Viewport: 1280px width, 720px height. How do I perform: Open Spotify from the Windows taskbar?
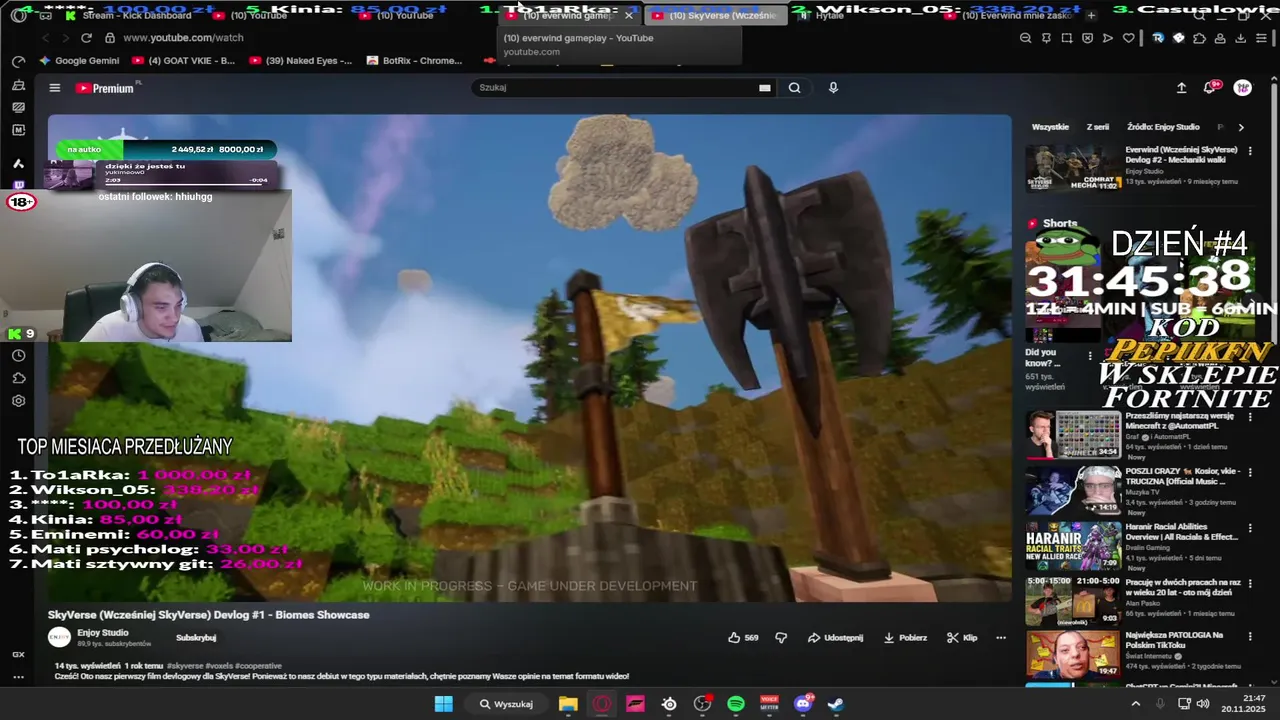point(736,704)
